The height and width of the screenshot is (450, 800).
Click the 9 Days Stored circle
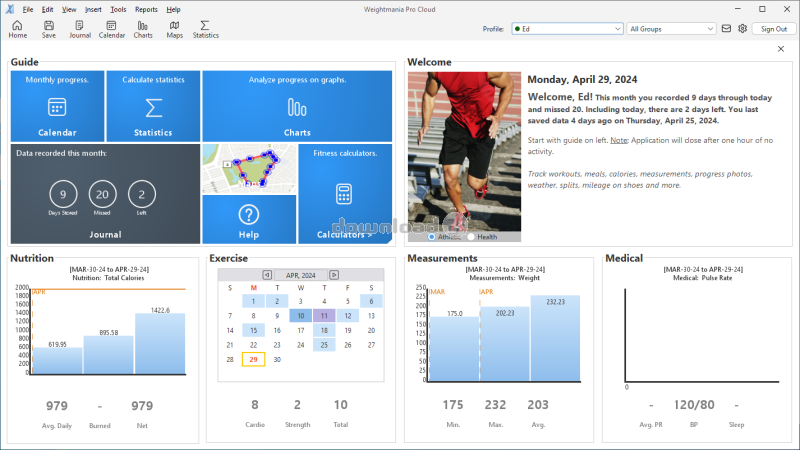coord(63,194)
